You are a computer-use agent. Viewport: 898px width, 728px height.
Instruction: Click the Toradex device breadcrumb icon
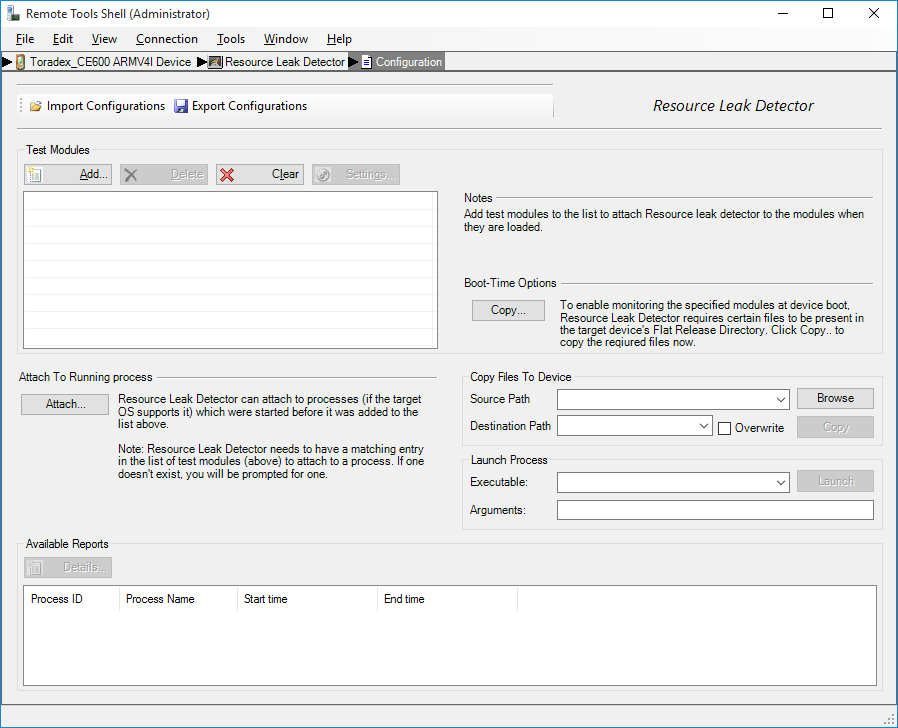(20, 62)
